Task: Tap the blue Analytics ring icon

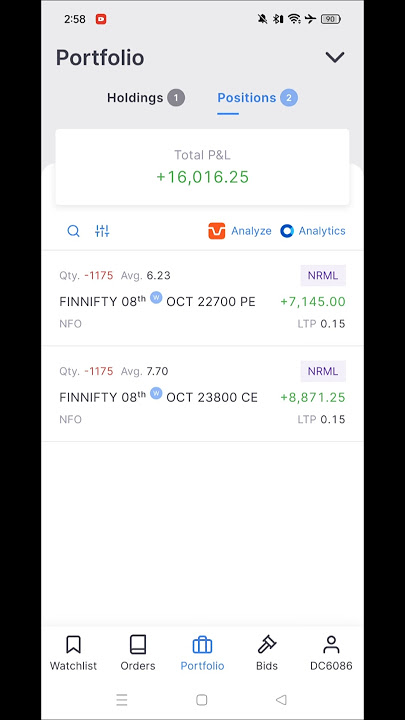Action: tap(287, 231)
